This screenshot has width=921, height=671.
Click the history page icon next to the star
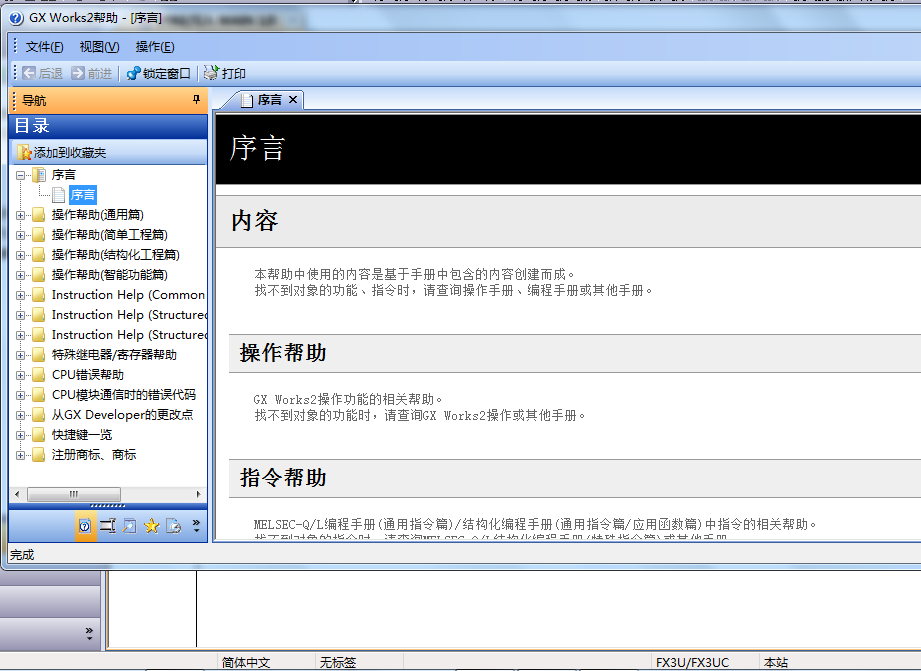173,526
